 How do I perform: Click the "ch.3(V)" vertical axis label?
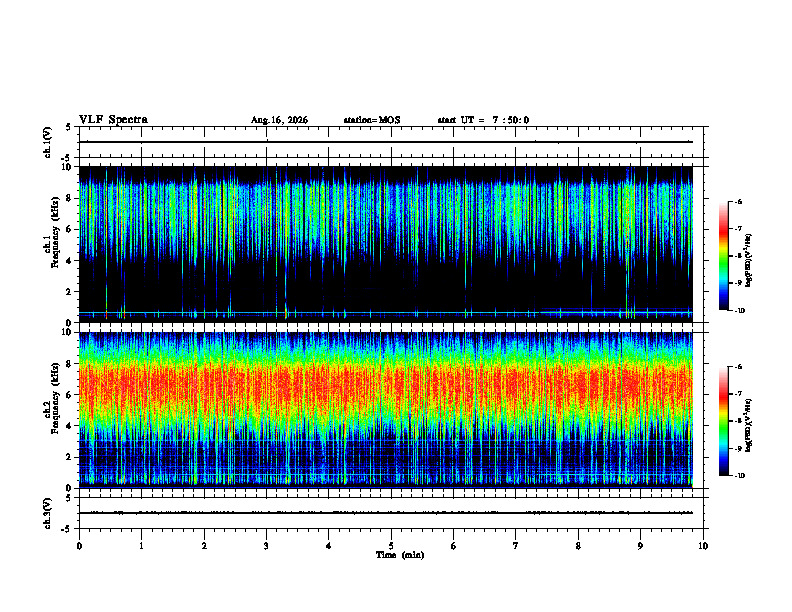(x=48, y=513)
